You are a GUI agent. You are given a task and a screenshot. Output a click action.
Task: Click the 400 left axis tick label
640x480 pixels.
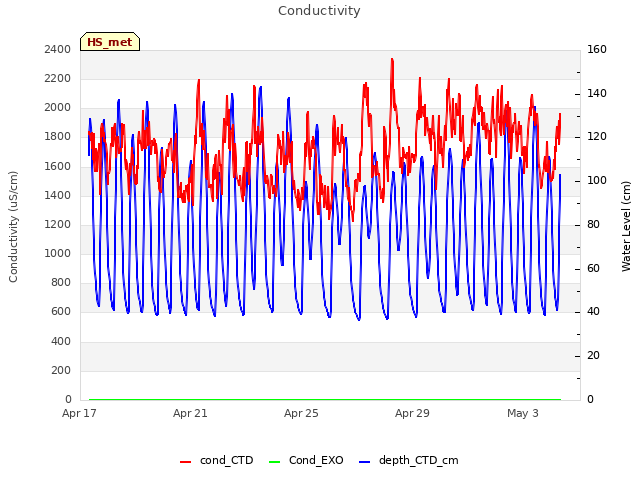pyautogui.click(x=61, y=341)
